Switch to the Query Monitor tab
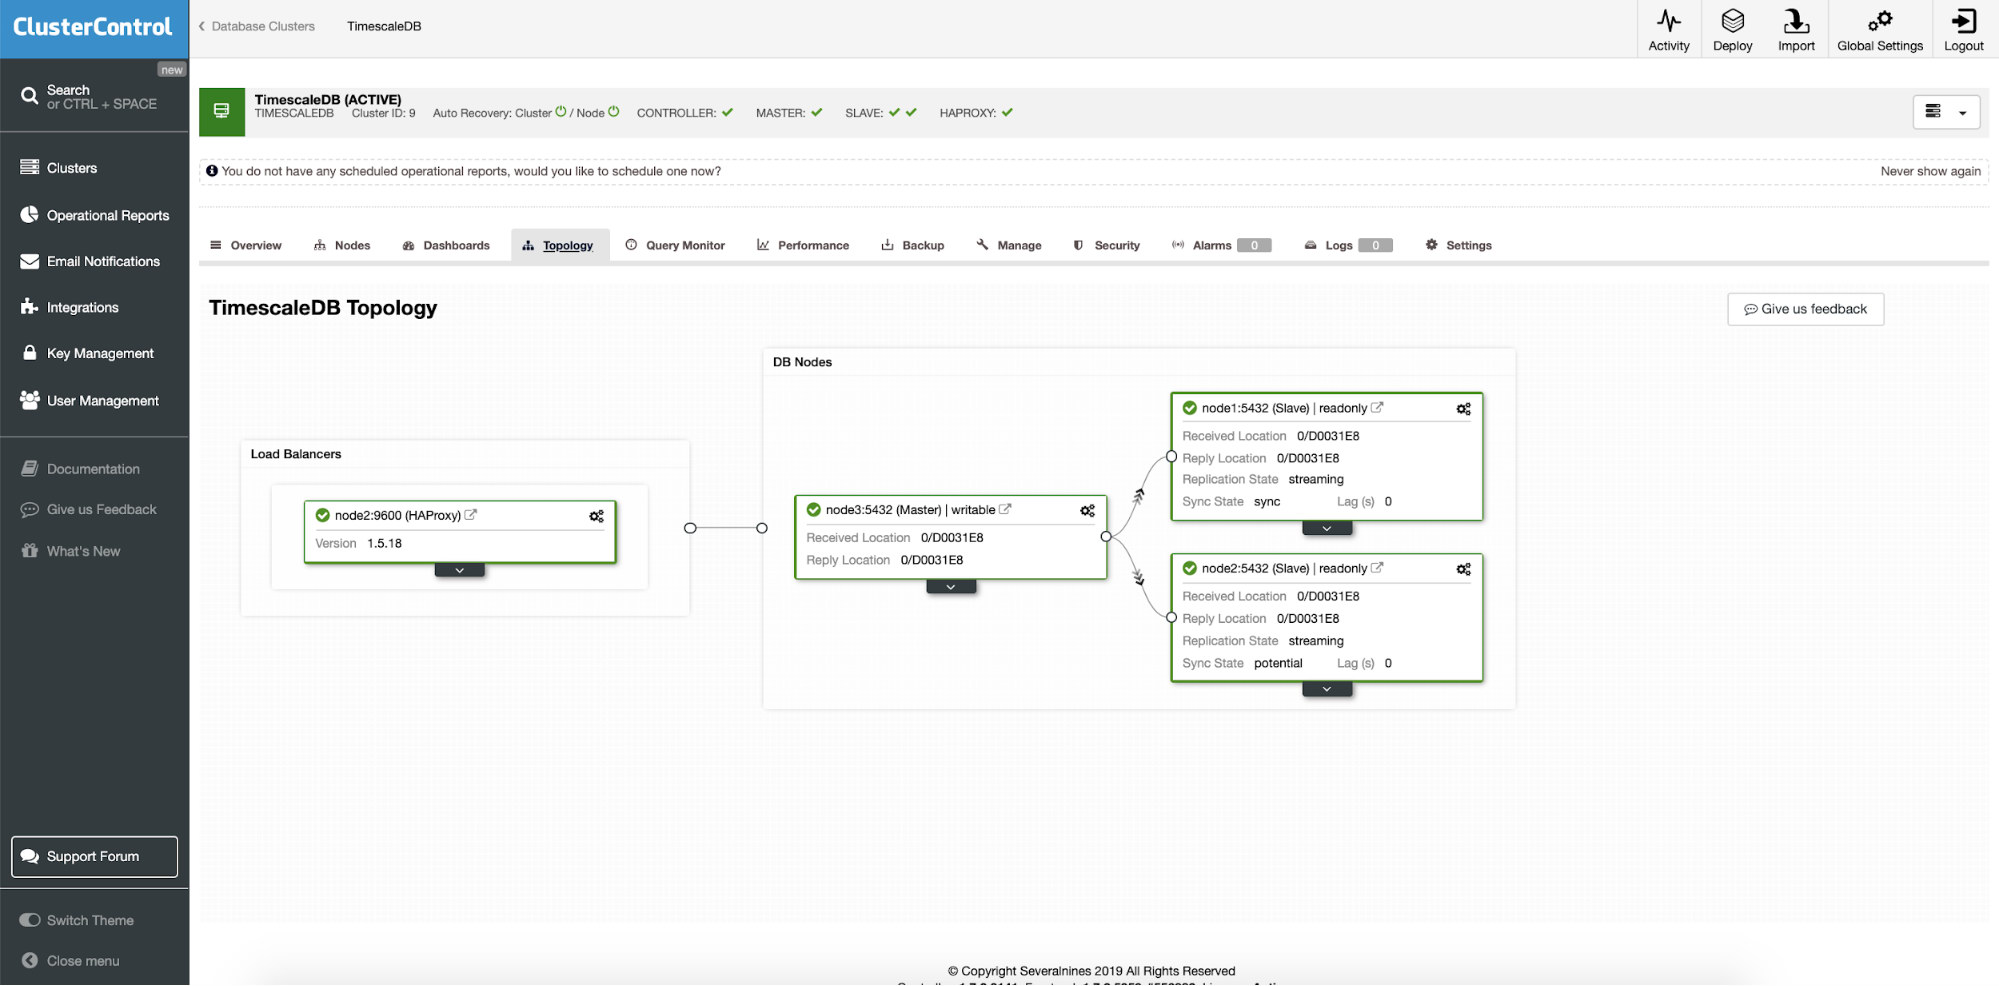Screen dimensions: 1999x986 click(x=675, y=245)
